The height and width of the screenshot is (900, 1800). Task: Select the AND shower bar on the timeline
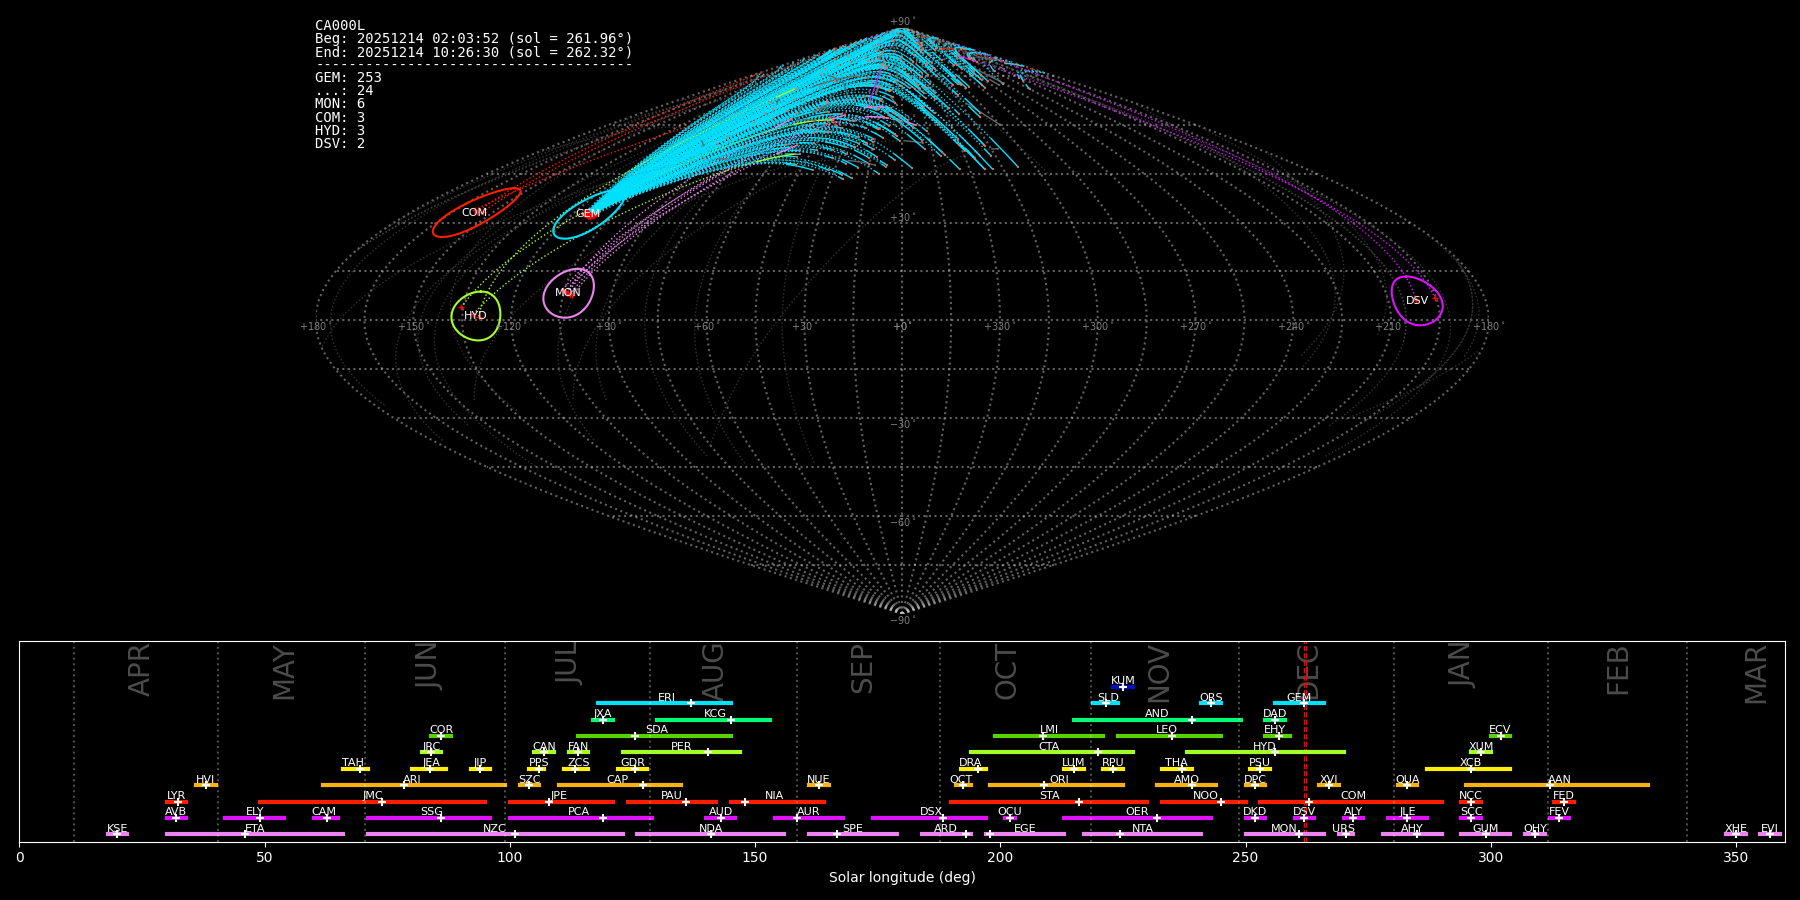click(1157, 720)
